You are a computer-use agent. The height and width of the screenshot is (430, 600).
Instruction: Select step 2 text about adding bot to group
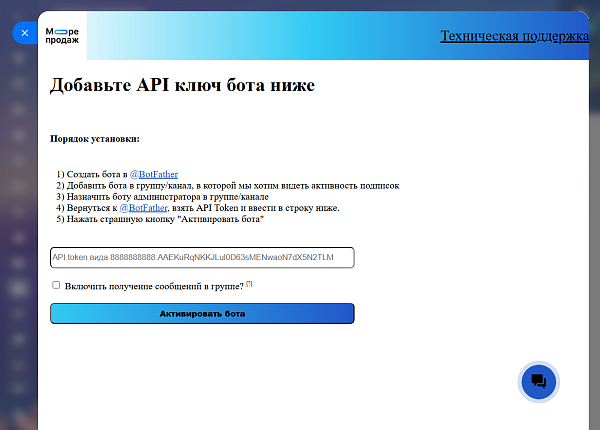(x=228, y=186)
